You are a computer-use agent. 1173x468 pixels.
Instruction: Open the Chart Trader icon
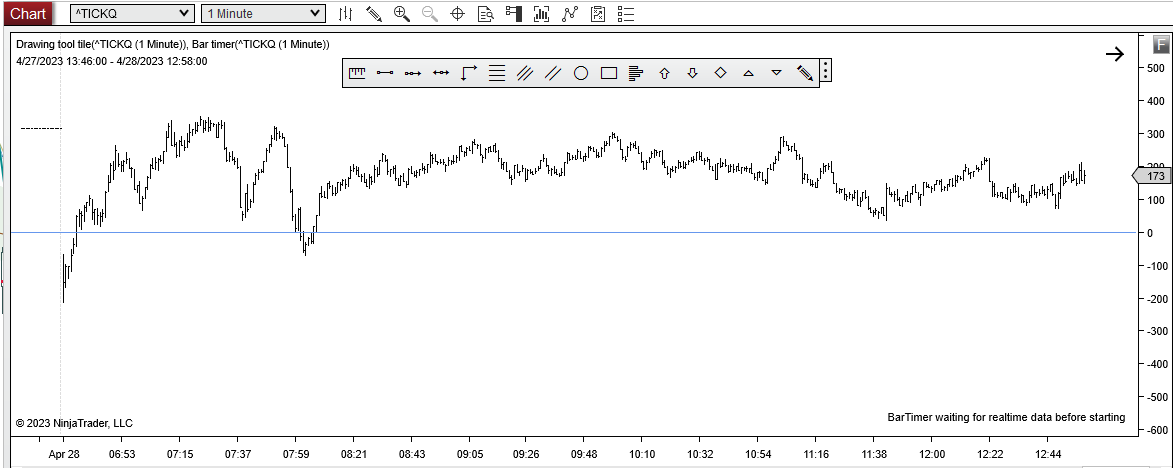[x=514, y=13]
